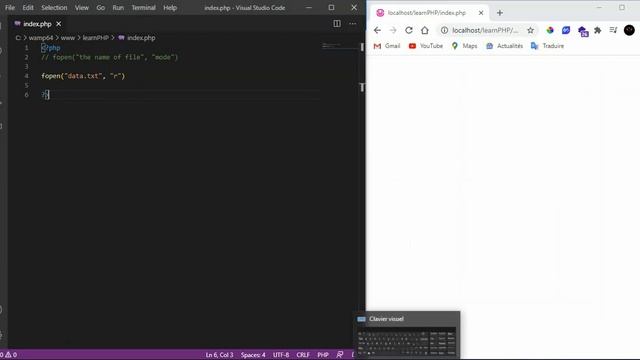The width and height of the screenshot is (640, 360).
Task: Open the Terminal menu
Action: pos(143,7)
